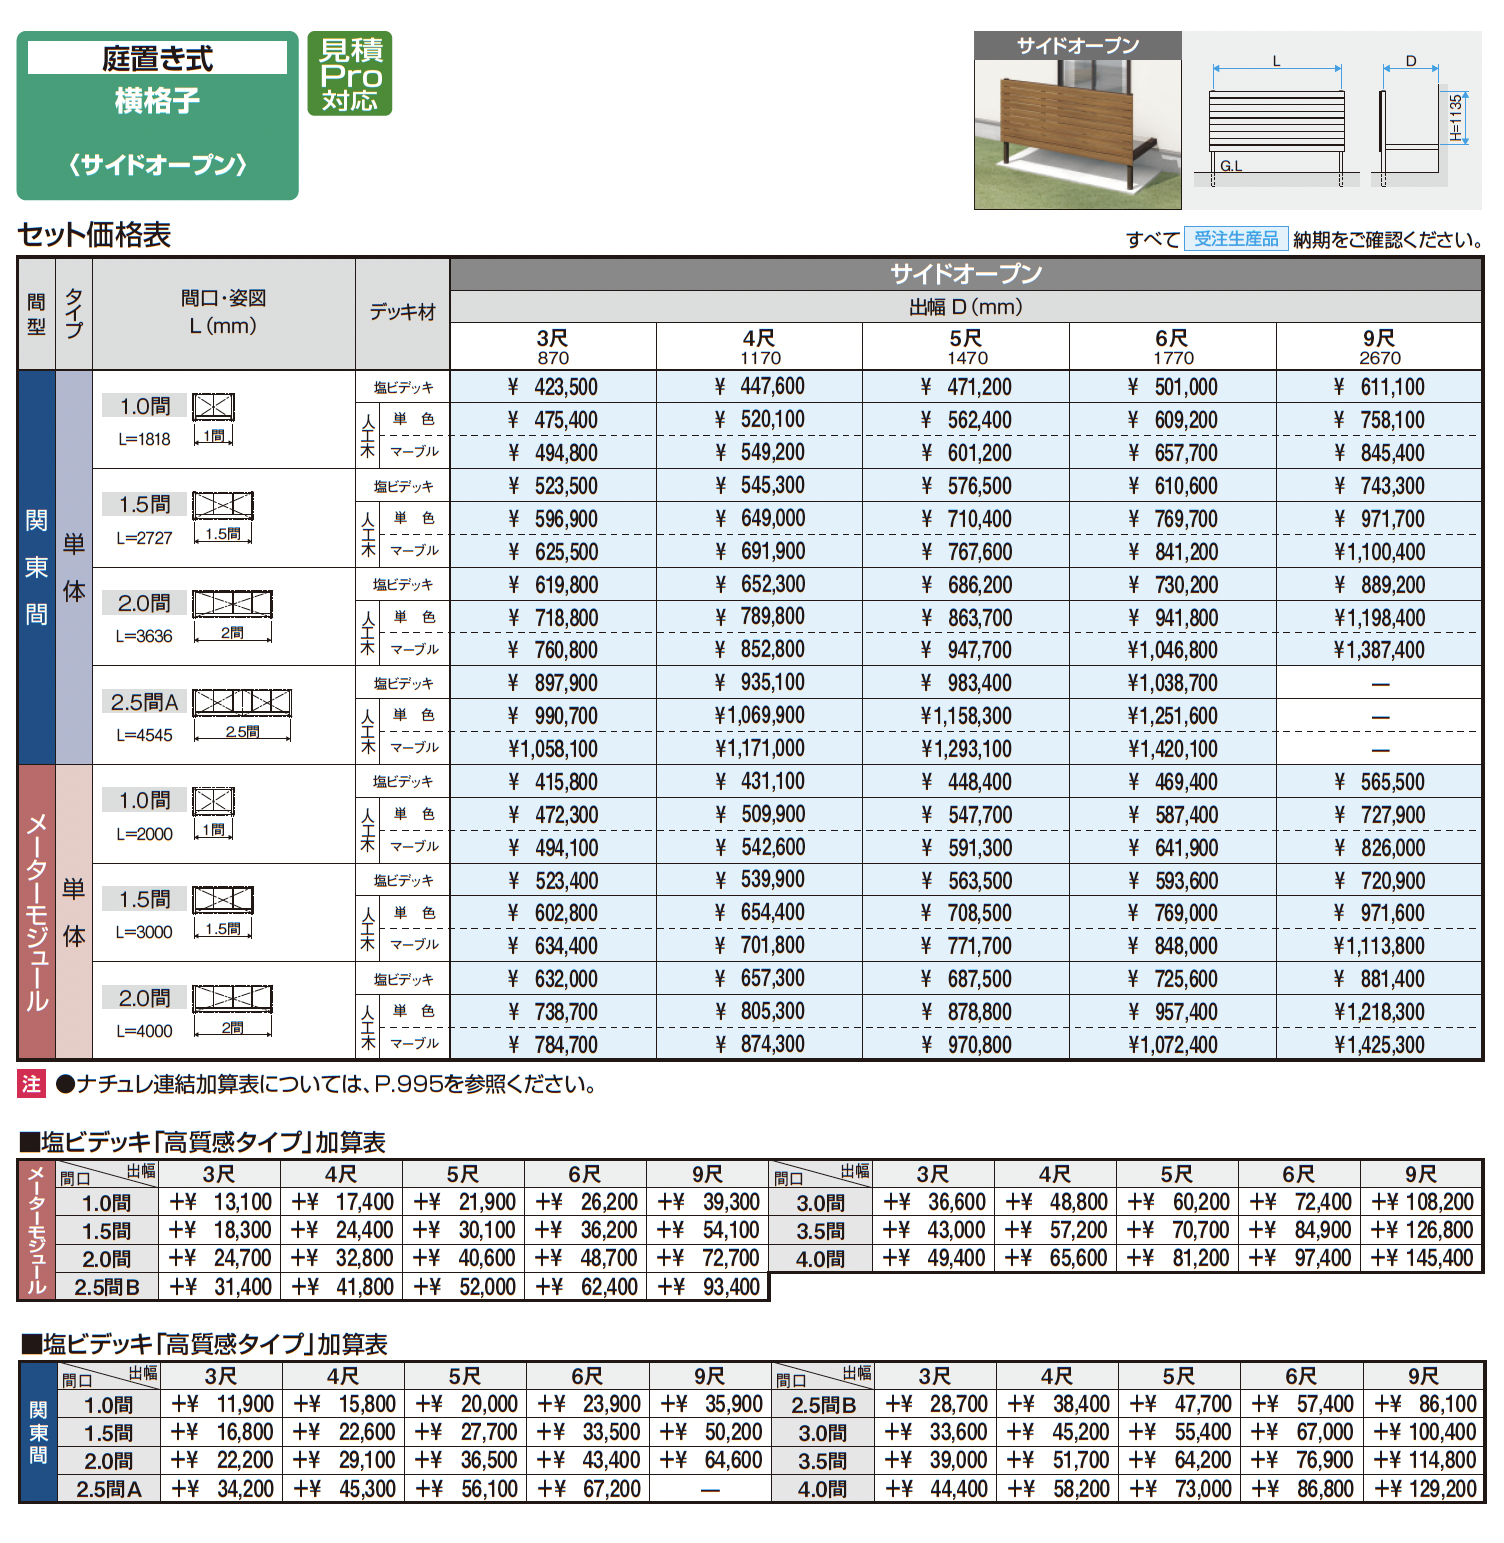This screenshot has width=1504, height=1543.
Task: Click the price ¥957,400
Action: point(1173,1012)
